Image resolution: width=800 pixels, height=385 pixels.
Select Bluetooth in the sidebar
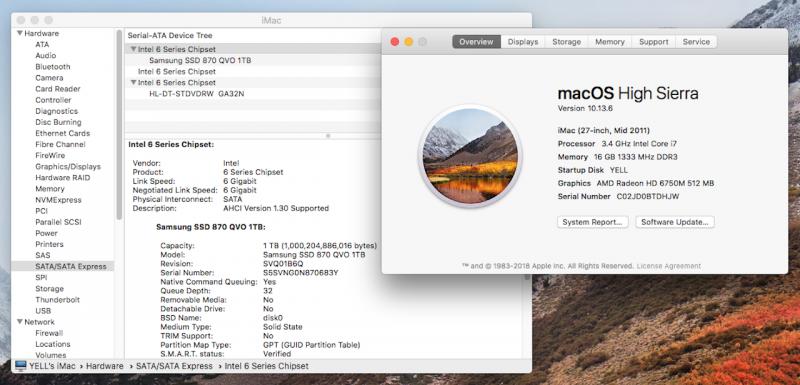click(53, 67)
